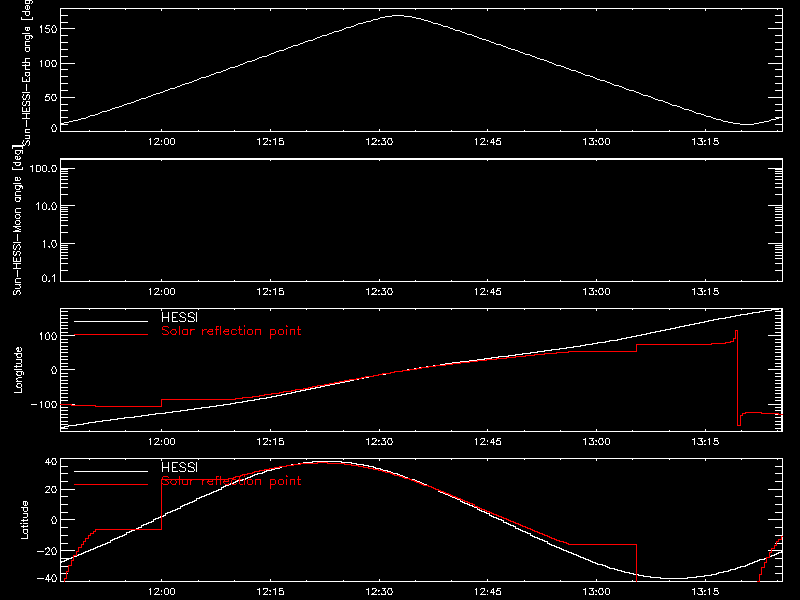Click 12:30 label under the Latitude plot
The height and width of the screenshot is (600, 800).
point(379,592)
